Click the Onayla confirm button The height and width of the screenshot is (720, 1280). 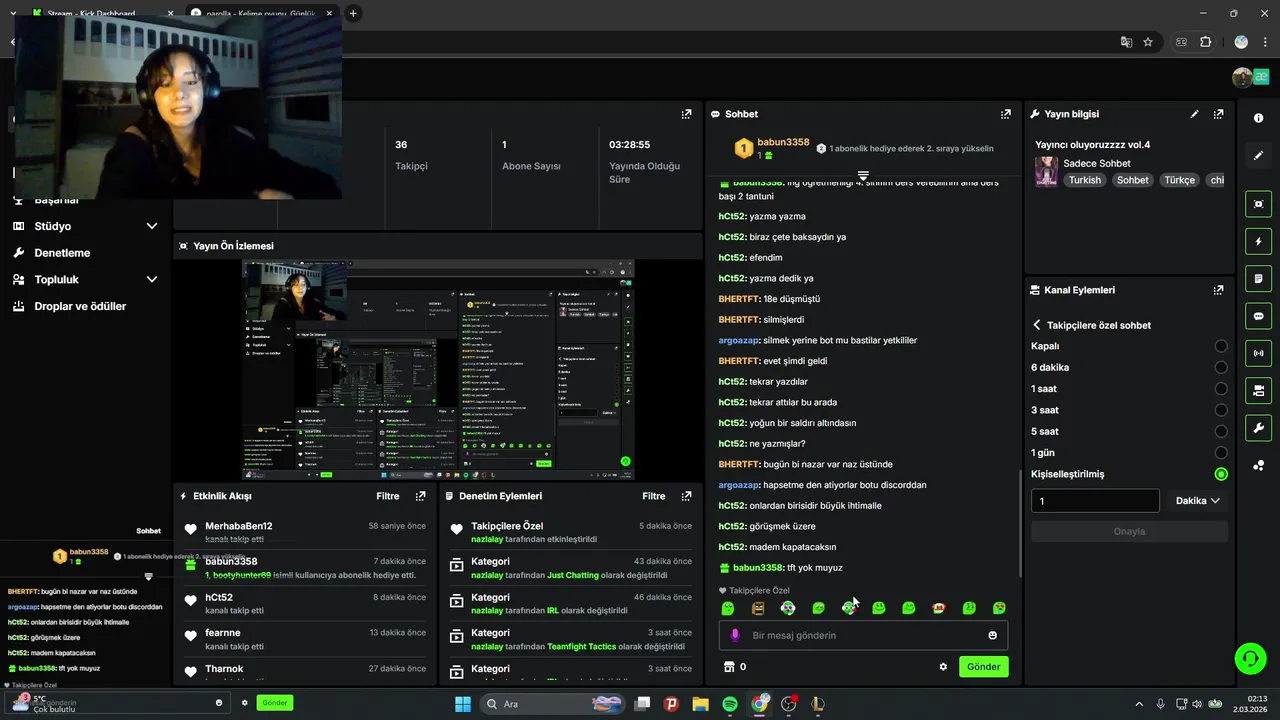[1129, 531]
